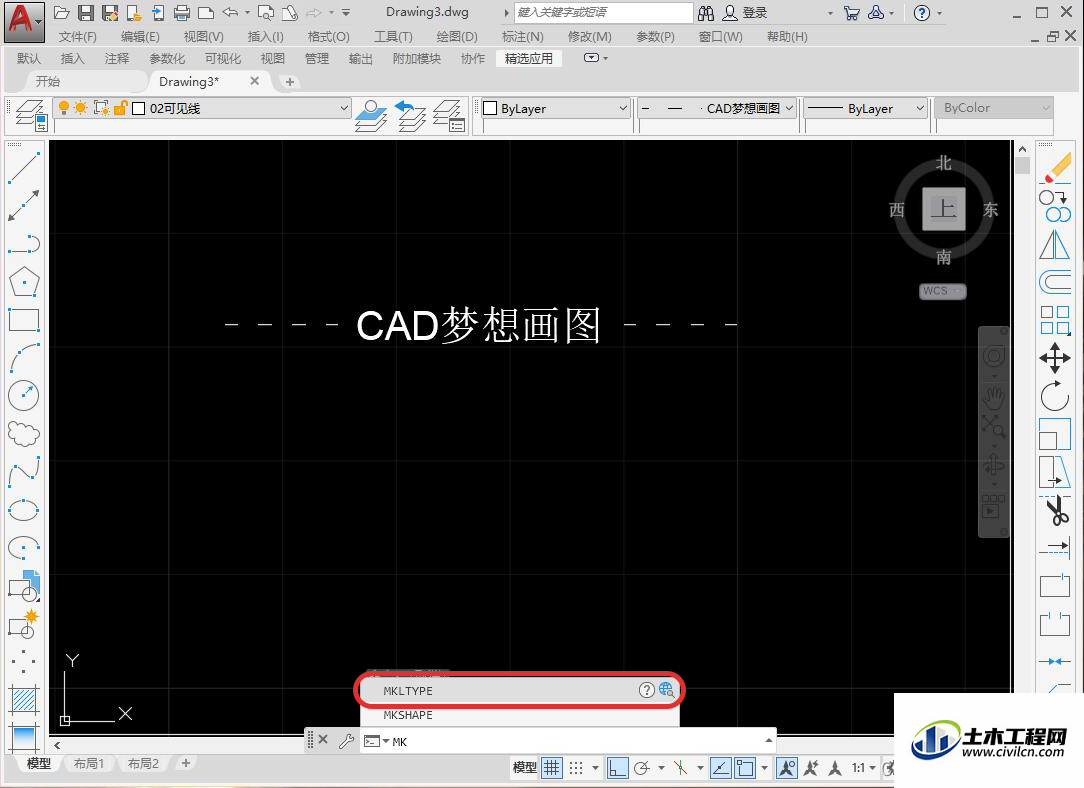This screenshot has height=788, width=1084.
Task: Toggle snap mode in status bar
Action: 576,767
